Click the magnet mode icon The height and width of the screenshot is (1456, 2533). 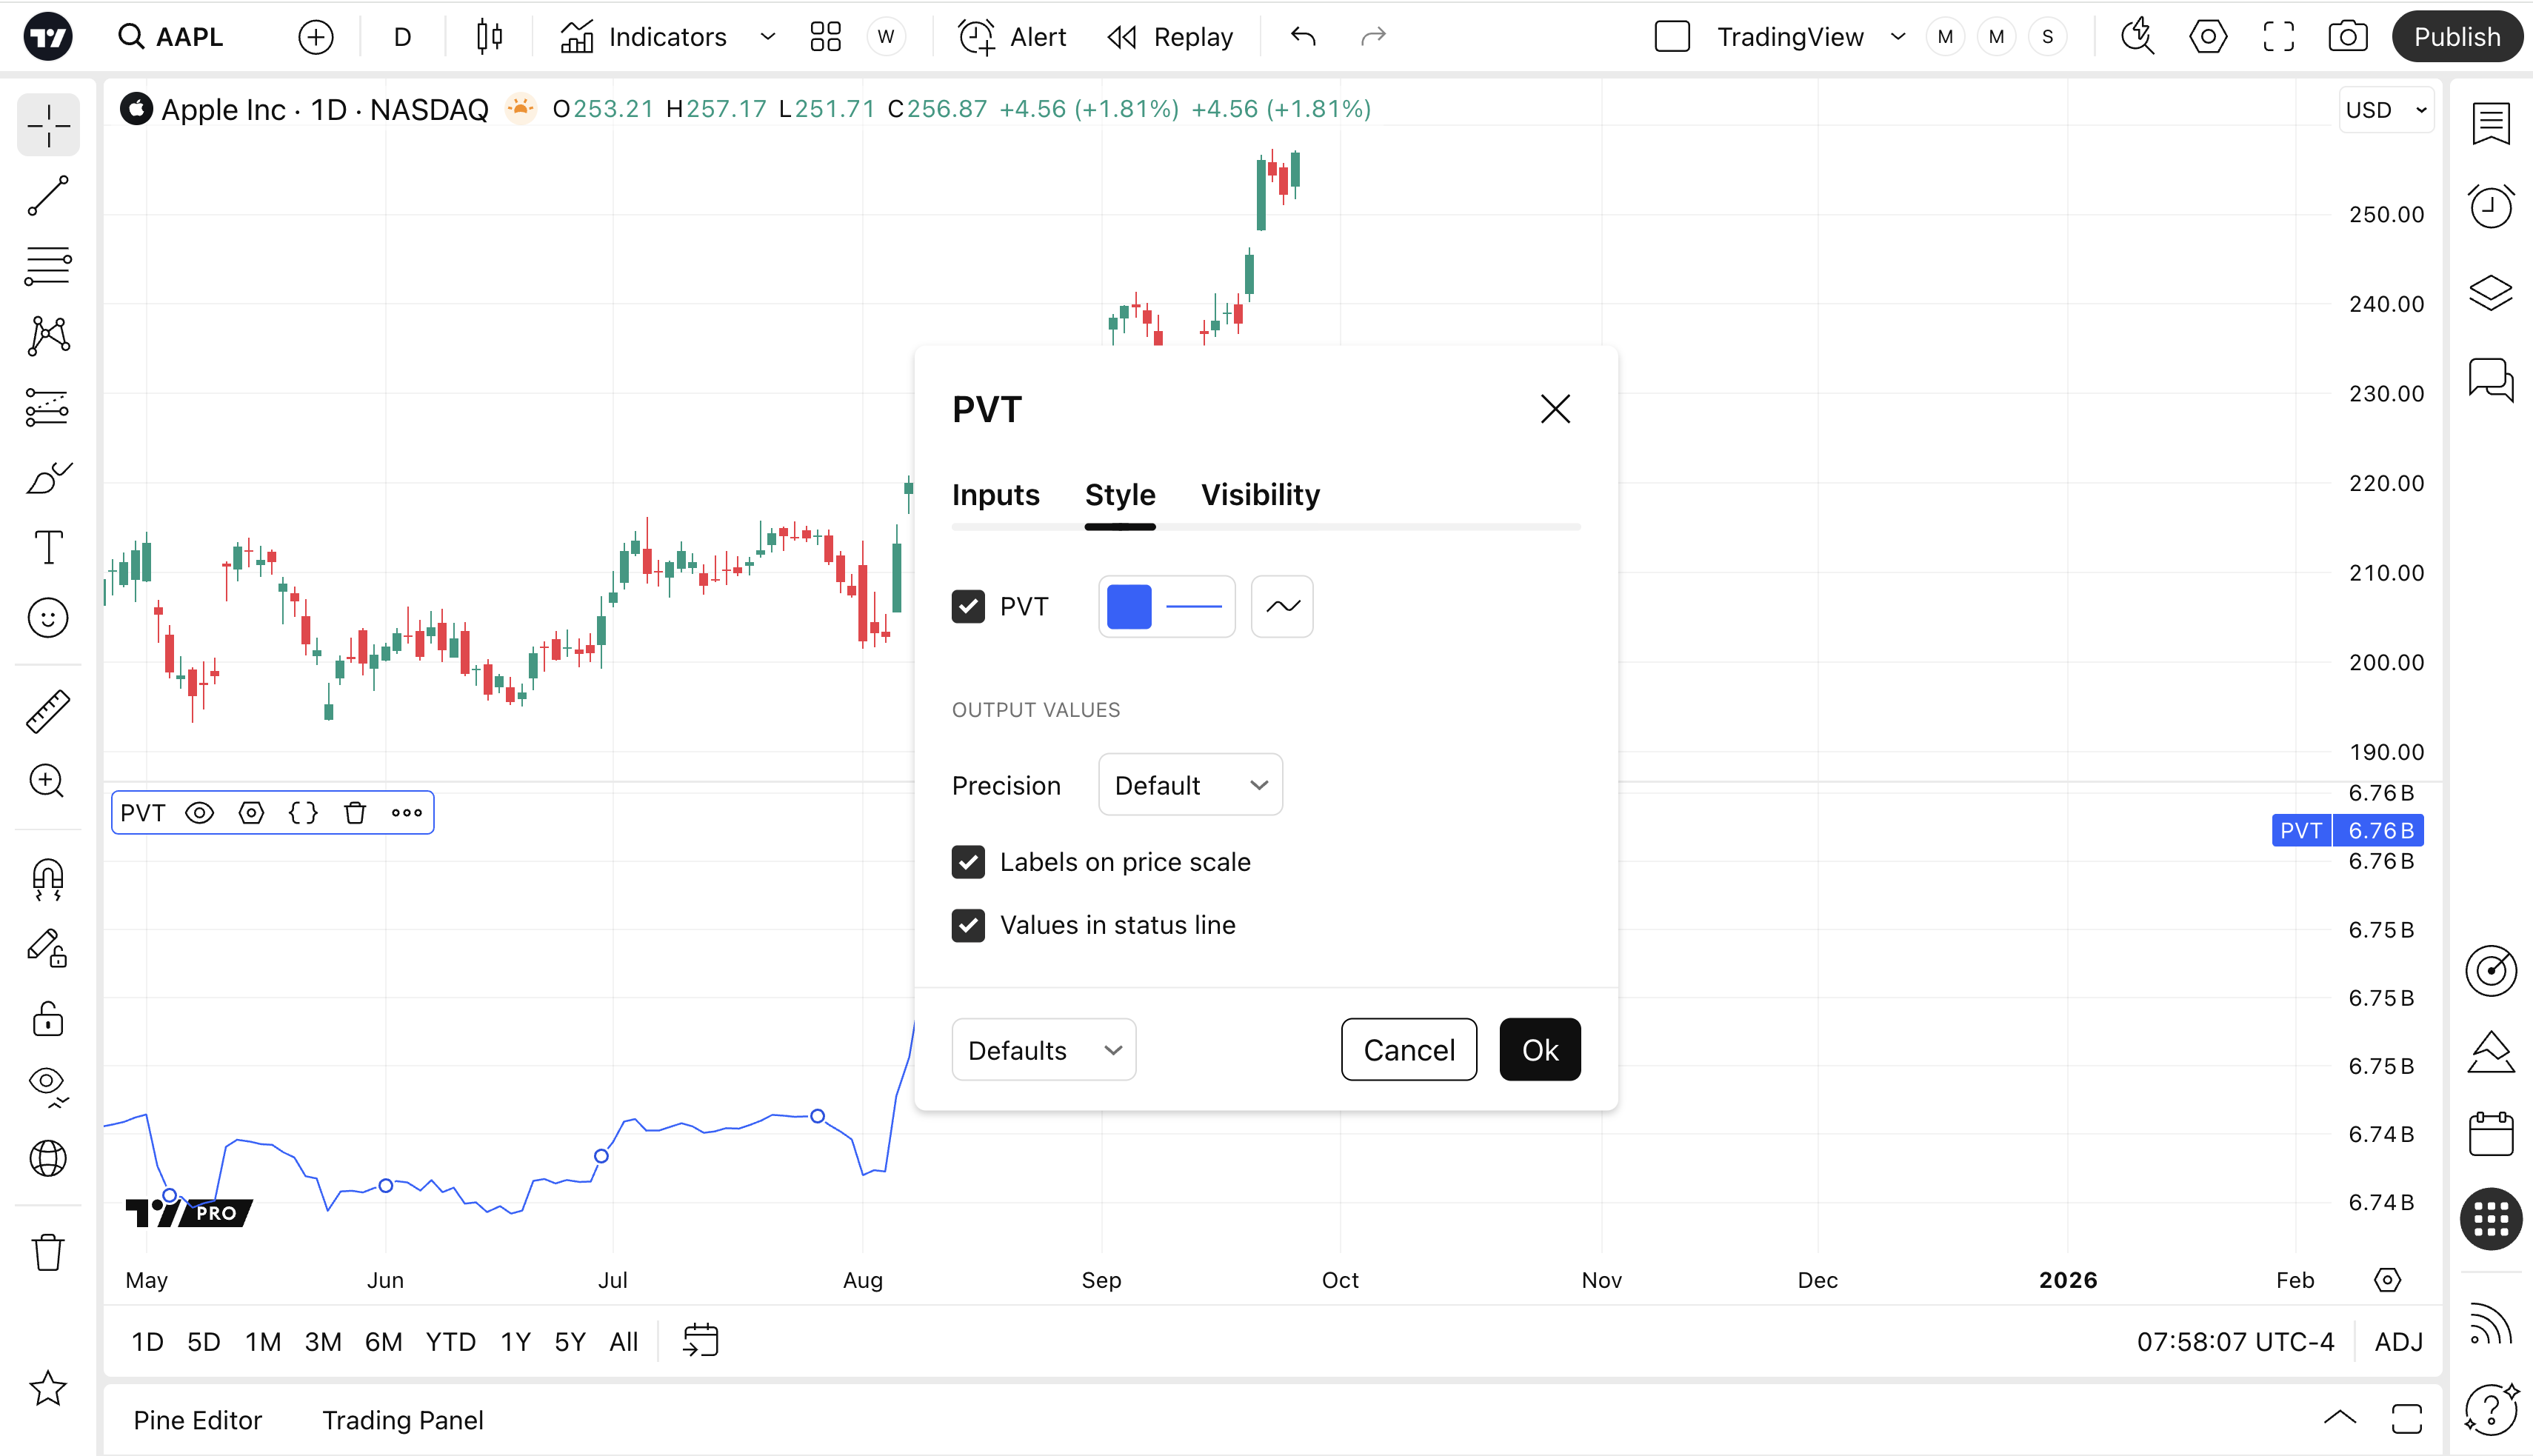(47, 879)
